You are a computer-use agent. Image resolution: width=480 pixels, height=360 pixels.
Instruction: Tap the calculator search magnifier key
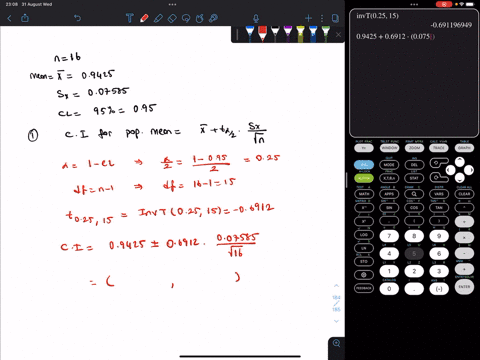(x=414, y=194)
